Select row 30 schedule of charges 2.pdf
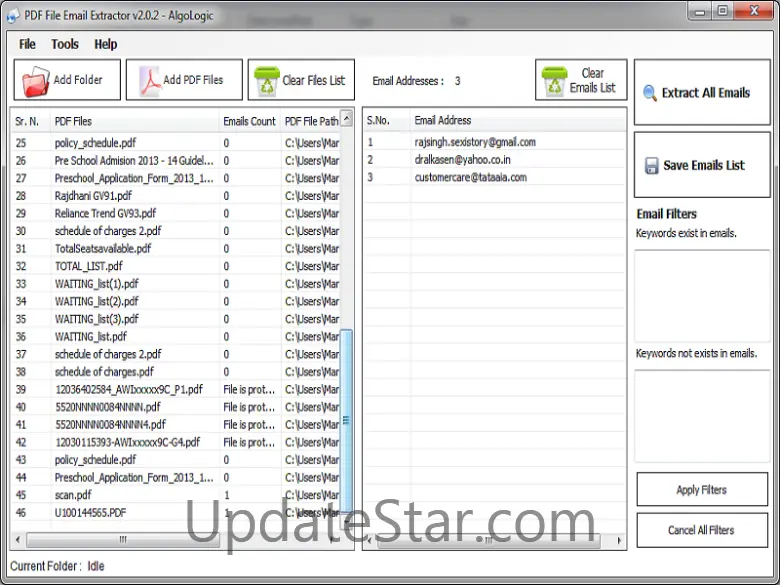The height and width of the screenshot is (585, 780). 177,231
